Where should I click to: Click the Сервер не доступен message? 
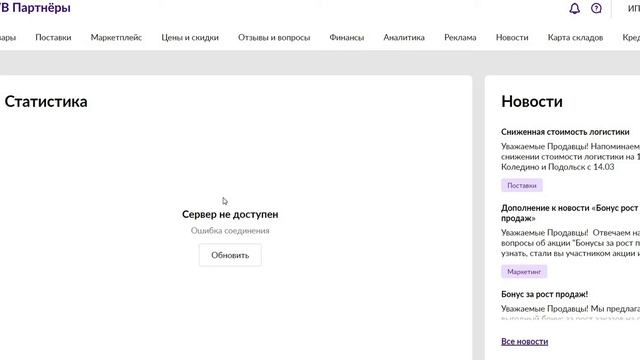(230, 214)
